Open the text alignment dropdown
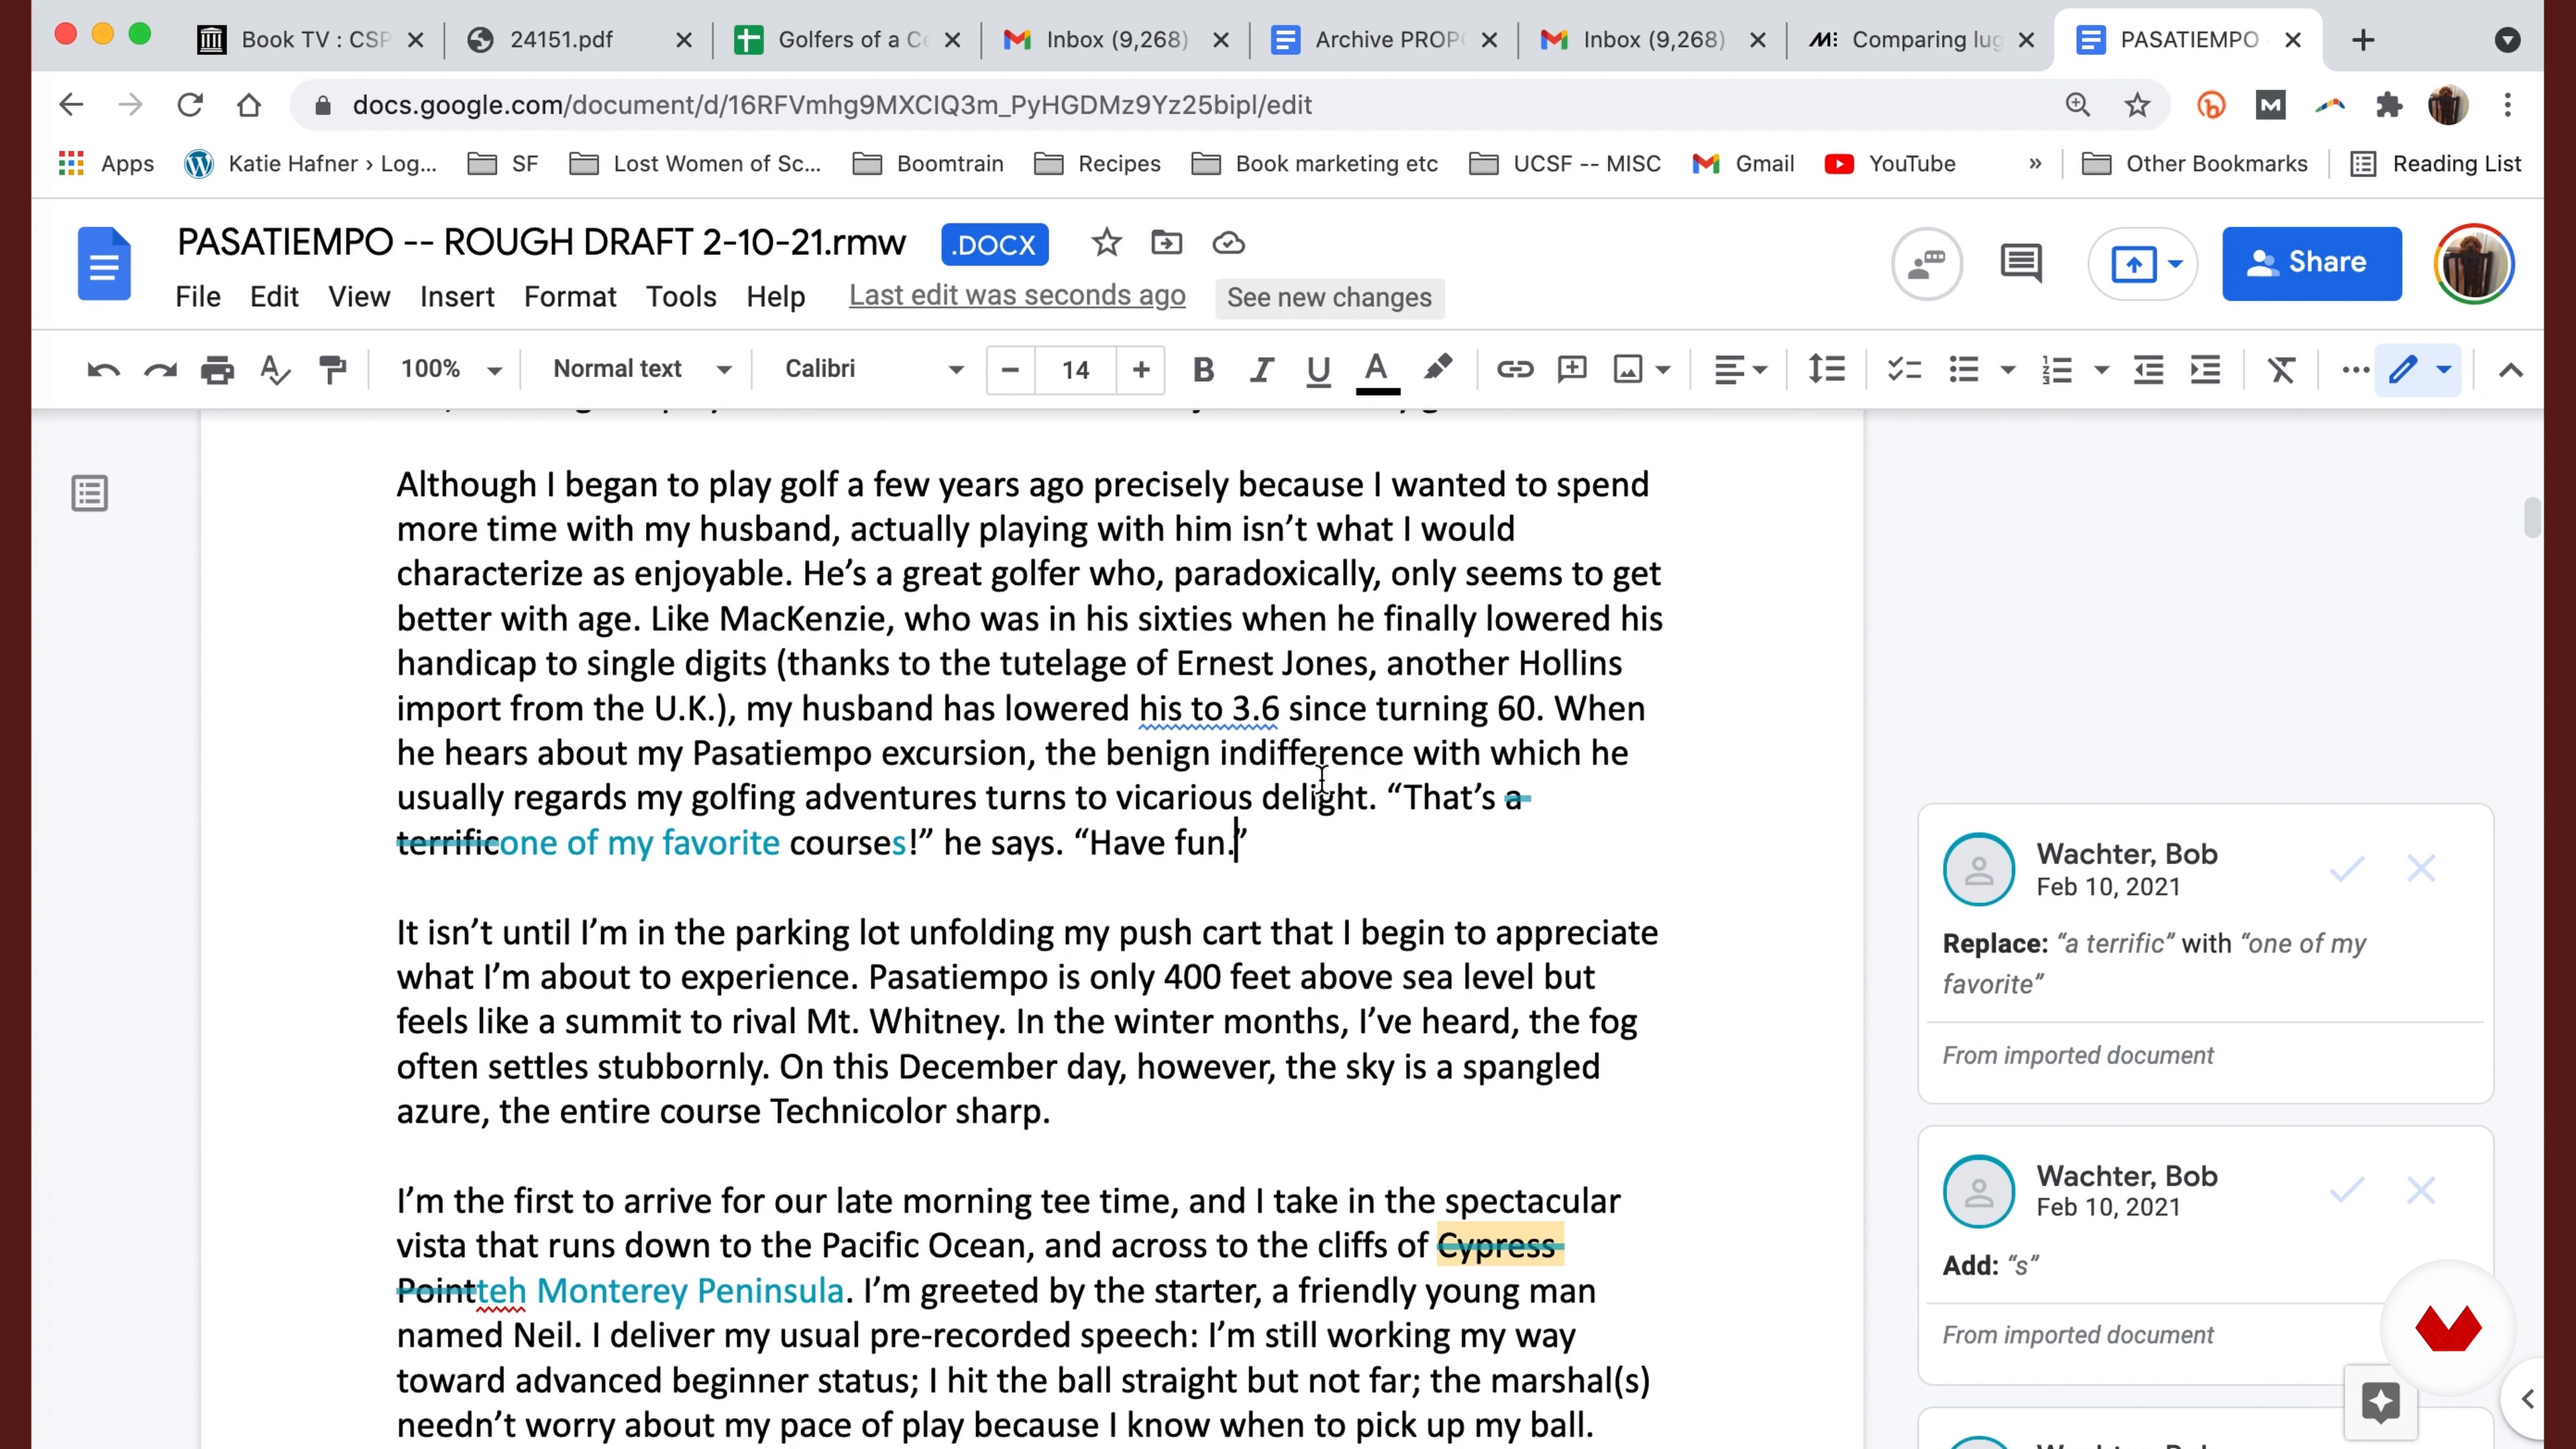The width and height of the screenshot is (2576, 1449). pyautogui.click(x=1740, y=370)
